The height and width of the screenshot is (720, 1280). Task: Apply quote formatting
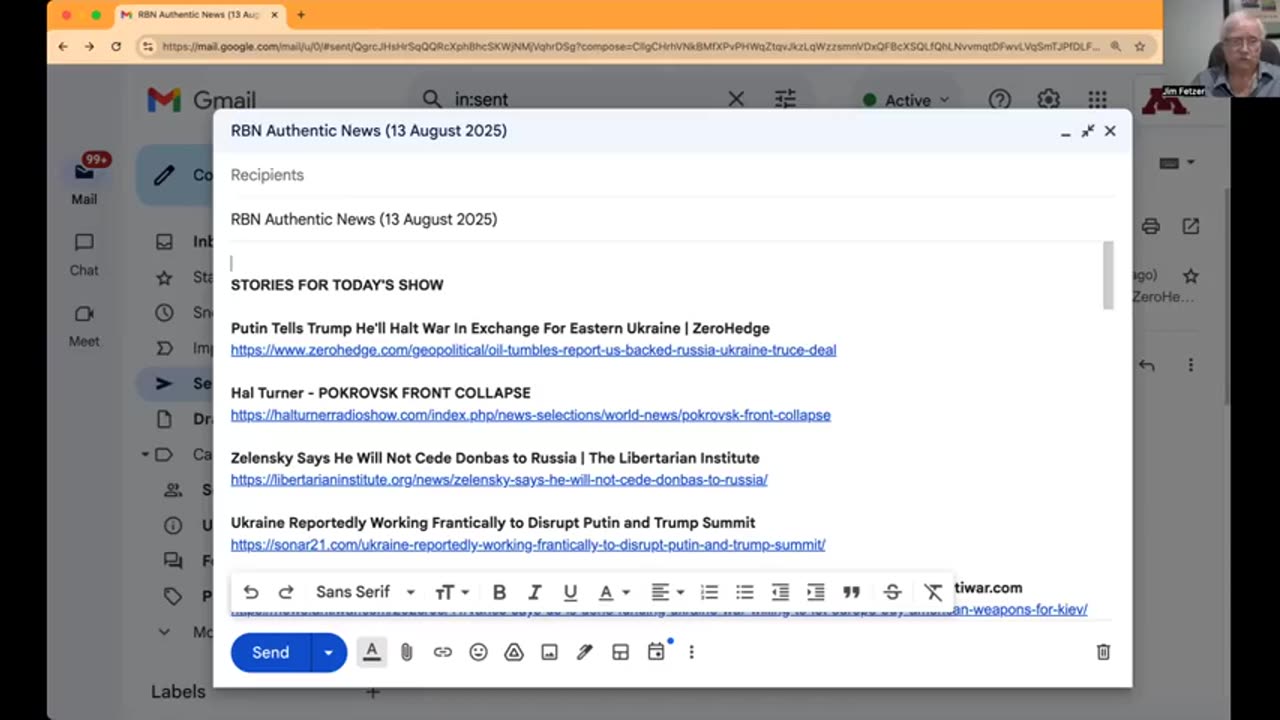[x=851, y=592]
